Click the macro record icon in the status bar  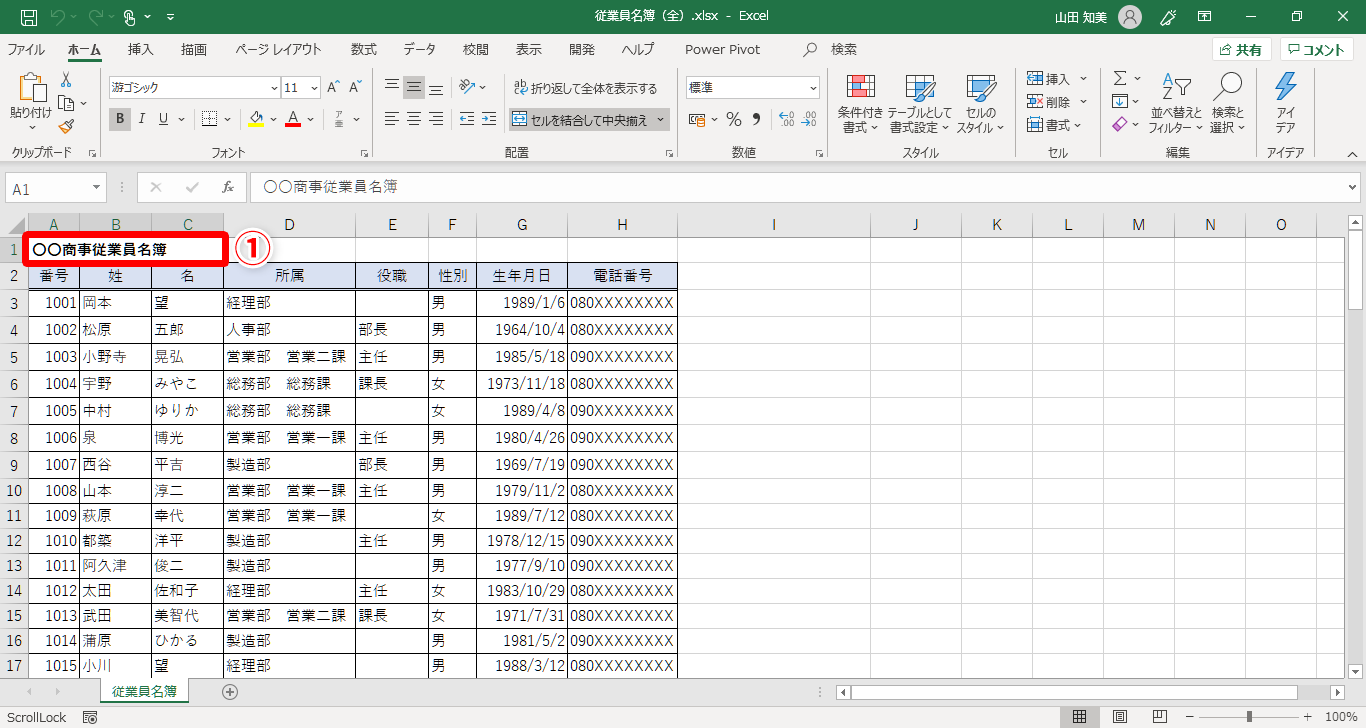[90, 717]
